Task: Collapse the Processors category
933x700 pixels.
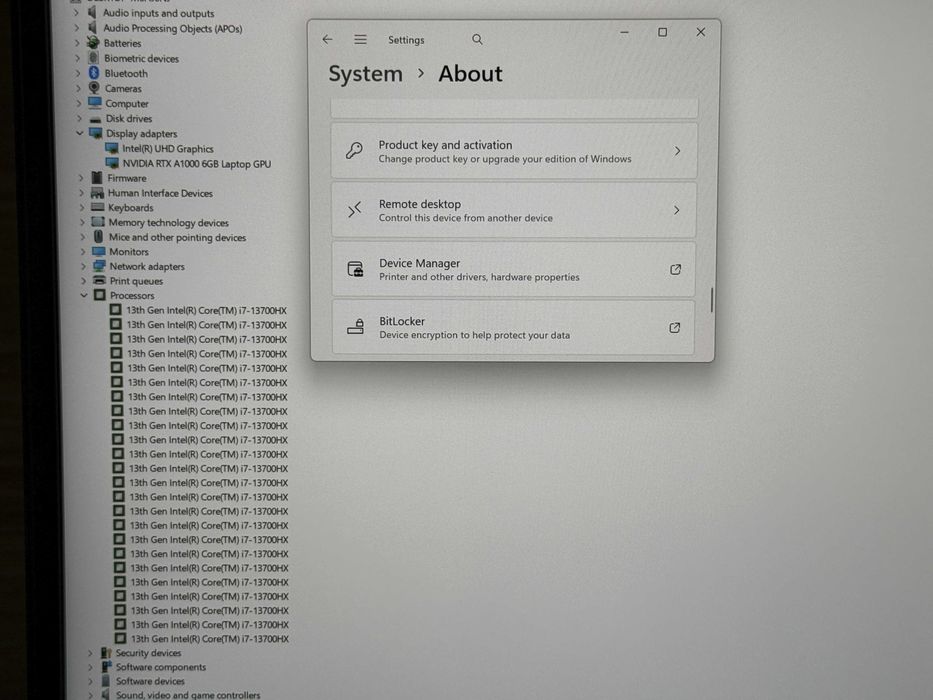Action: click(84, 295)
